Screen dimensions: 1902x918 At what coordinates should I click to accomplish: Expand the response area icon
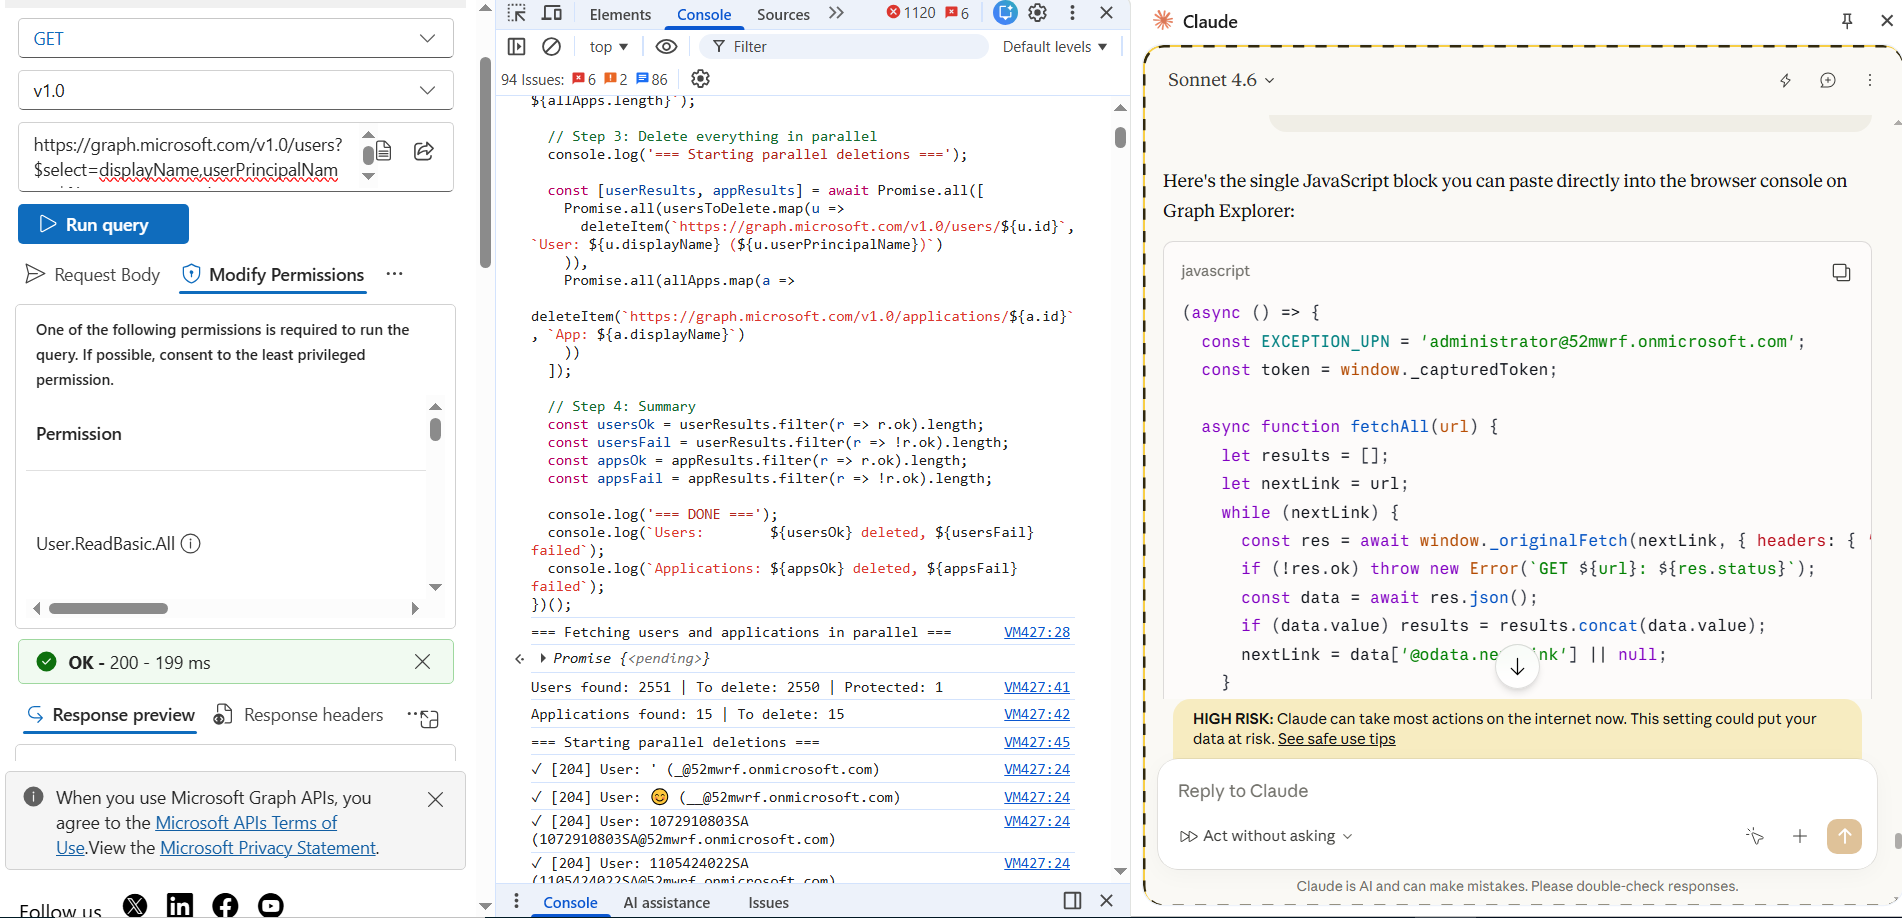pyautogui.click(x=430, y=718)
